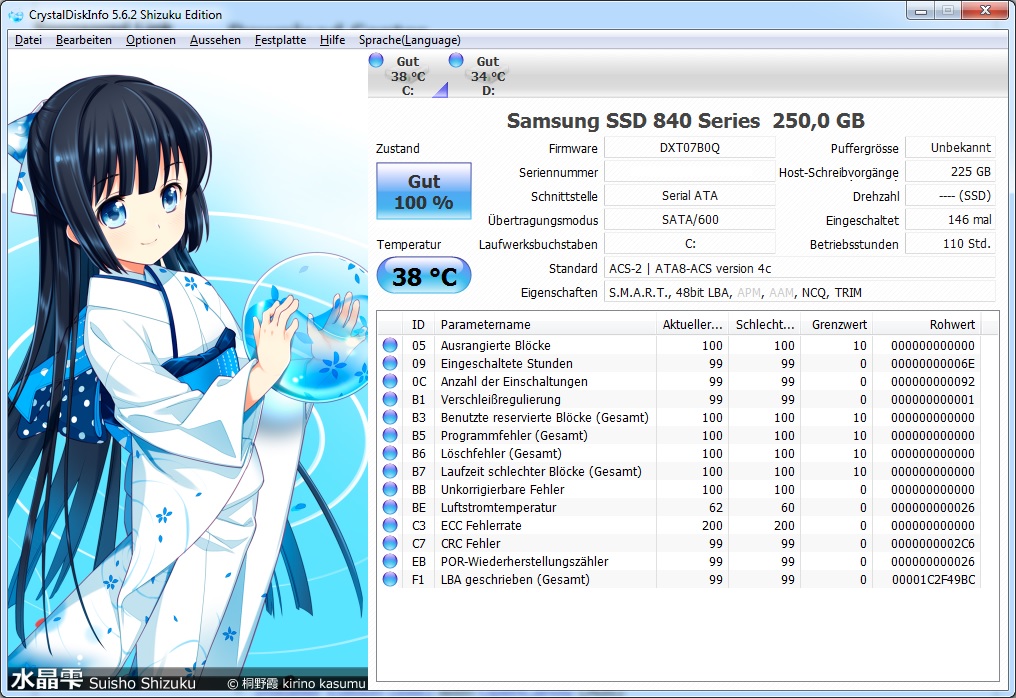Switch to drive D: tab
Screen dimensions: 1016x698
pyautogui.click(x=487, y=76)
